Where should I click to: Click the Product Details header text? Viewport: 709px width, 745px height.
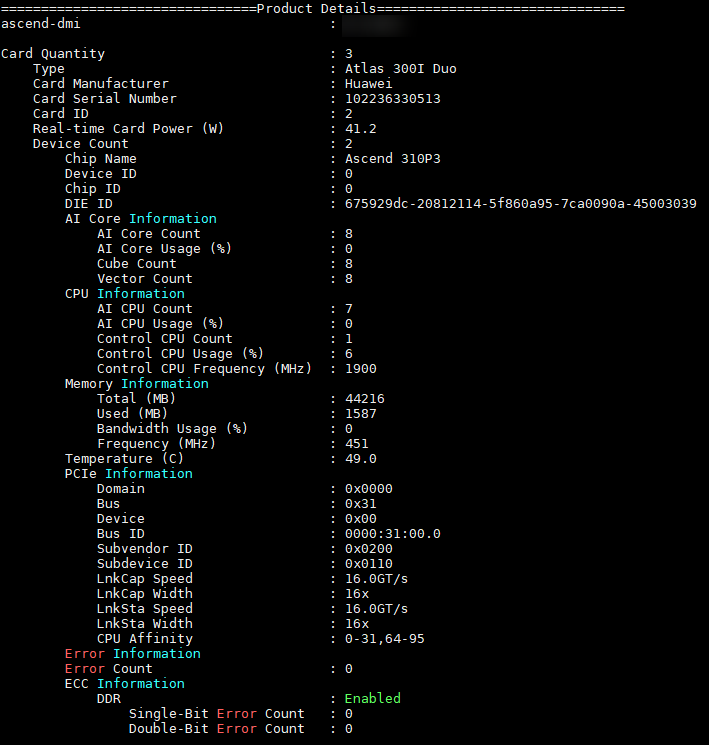pyautogui.click(x=316, y=9)
